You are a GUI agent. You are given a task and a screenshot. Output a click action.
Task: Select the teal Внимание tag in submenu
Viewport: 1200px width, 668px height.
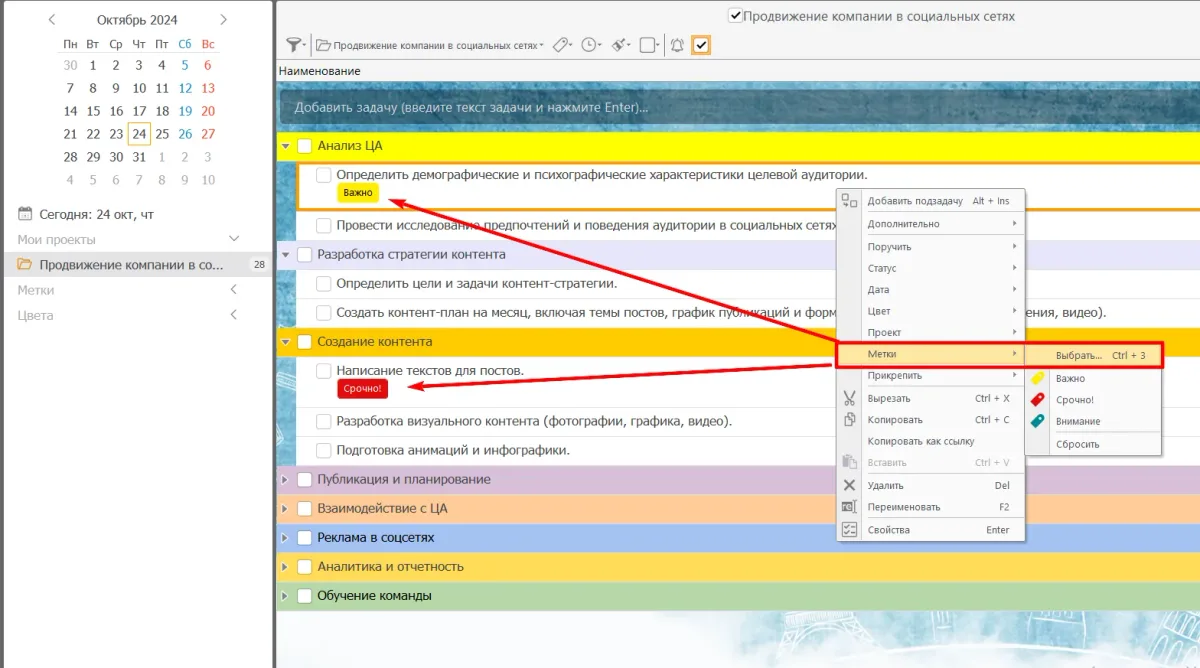tap(1077, 421)
